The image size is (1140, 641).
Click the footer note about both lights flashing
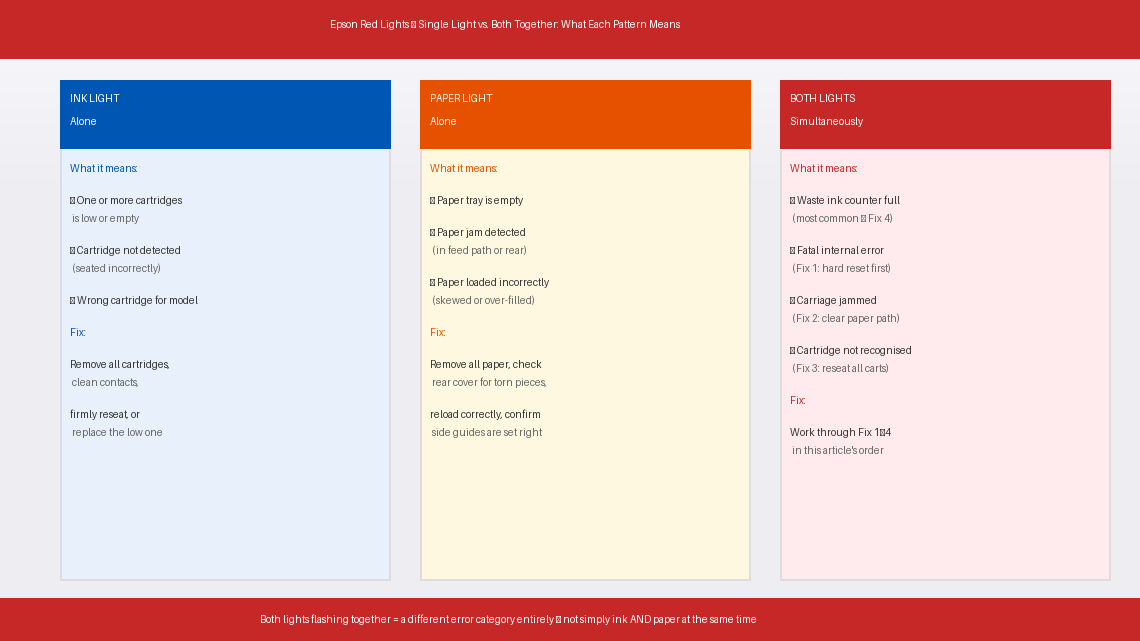pos(508,620)
